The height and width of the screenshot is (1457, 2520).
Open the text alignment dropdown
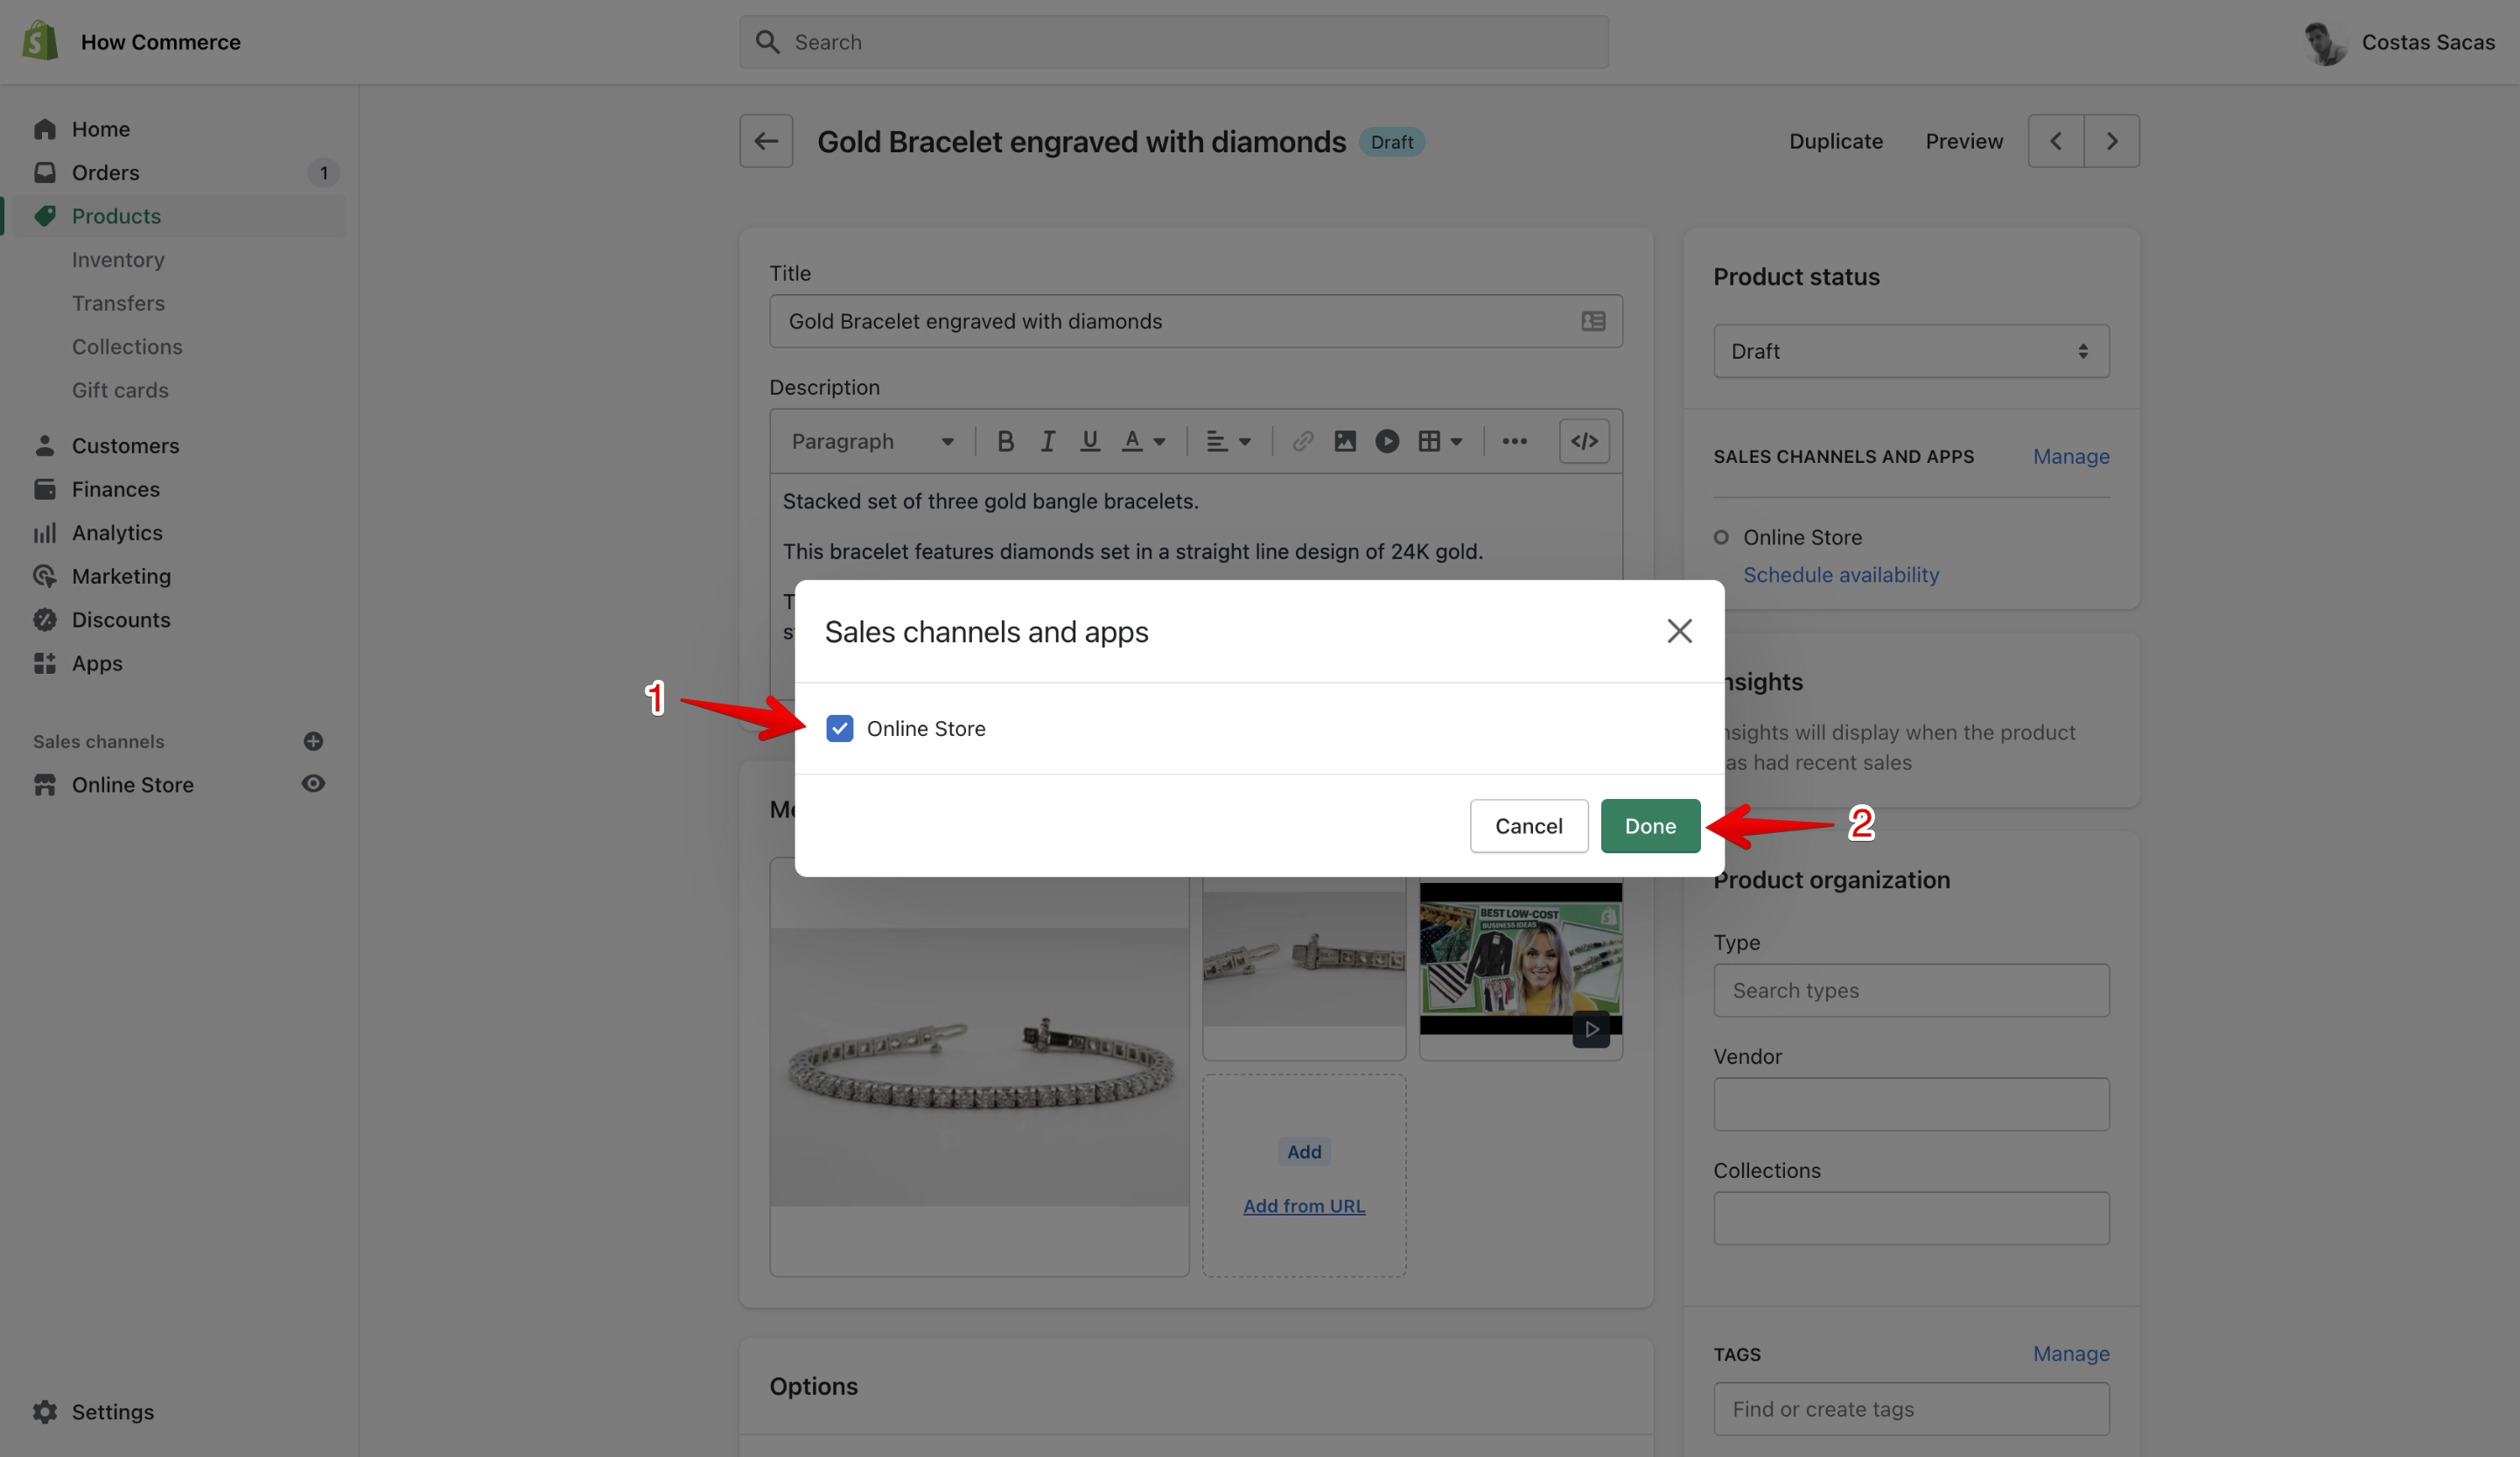tap(1228, 441)
